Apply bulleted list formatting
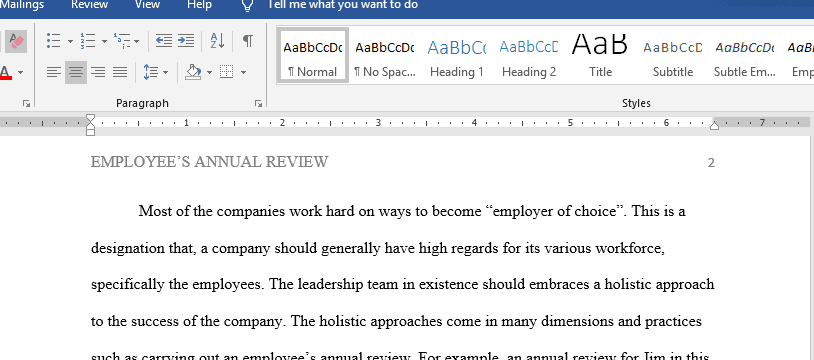The image size is (814, 360). [53, 41]
